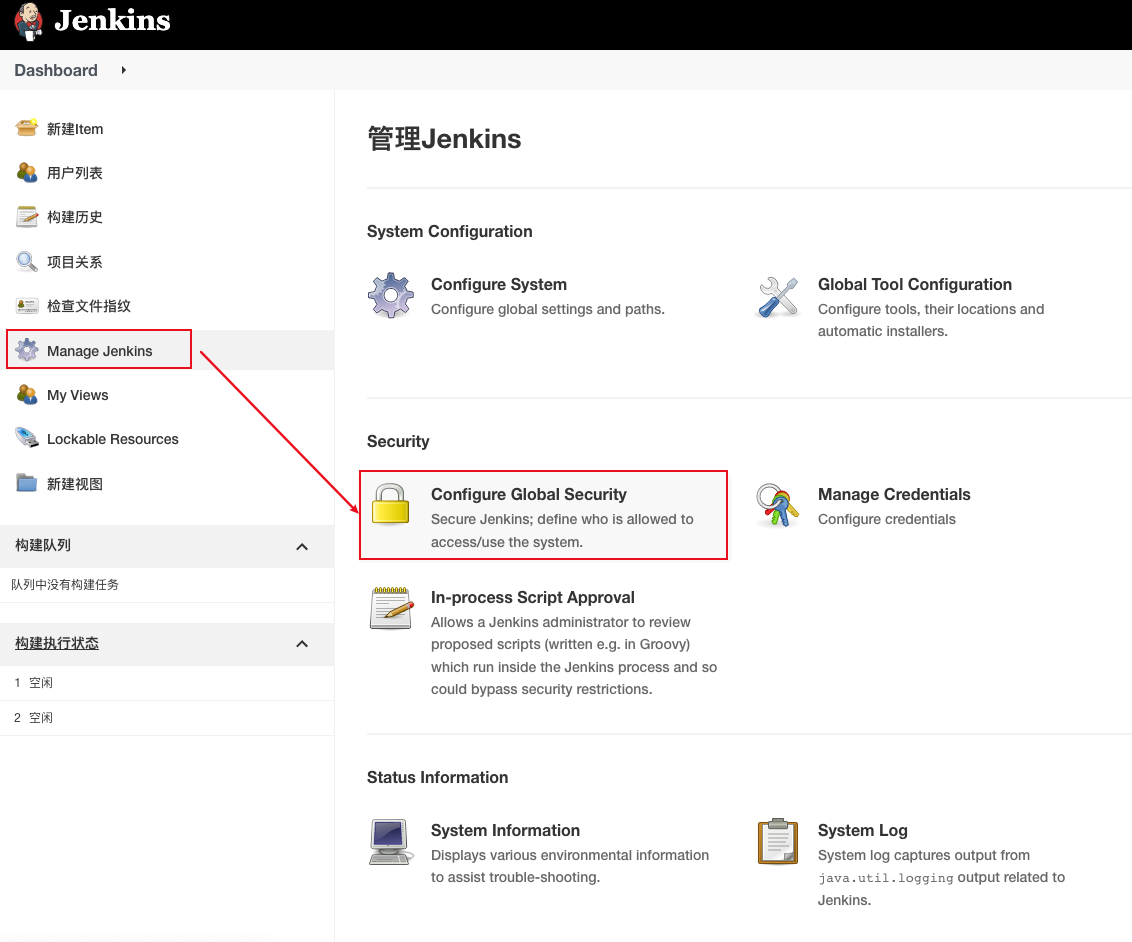
Task: Click the Configure Global Security padlock icon
Action: [x=391, y=505]
